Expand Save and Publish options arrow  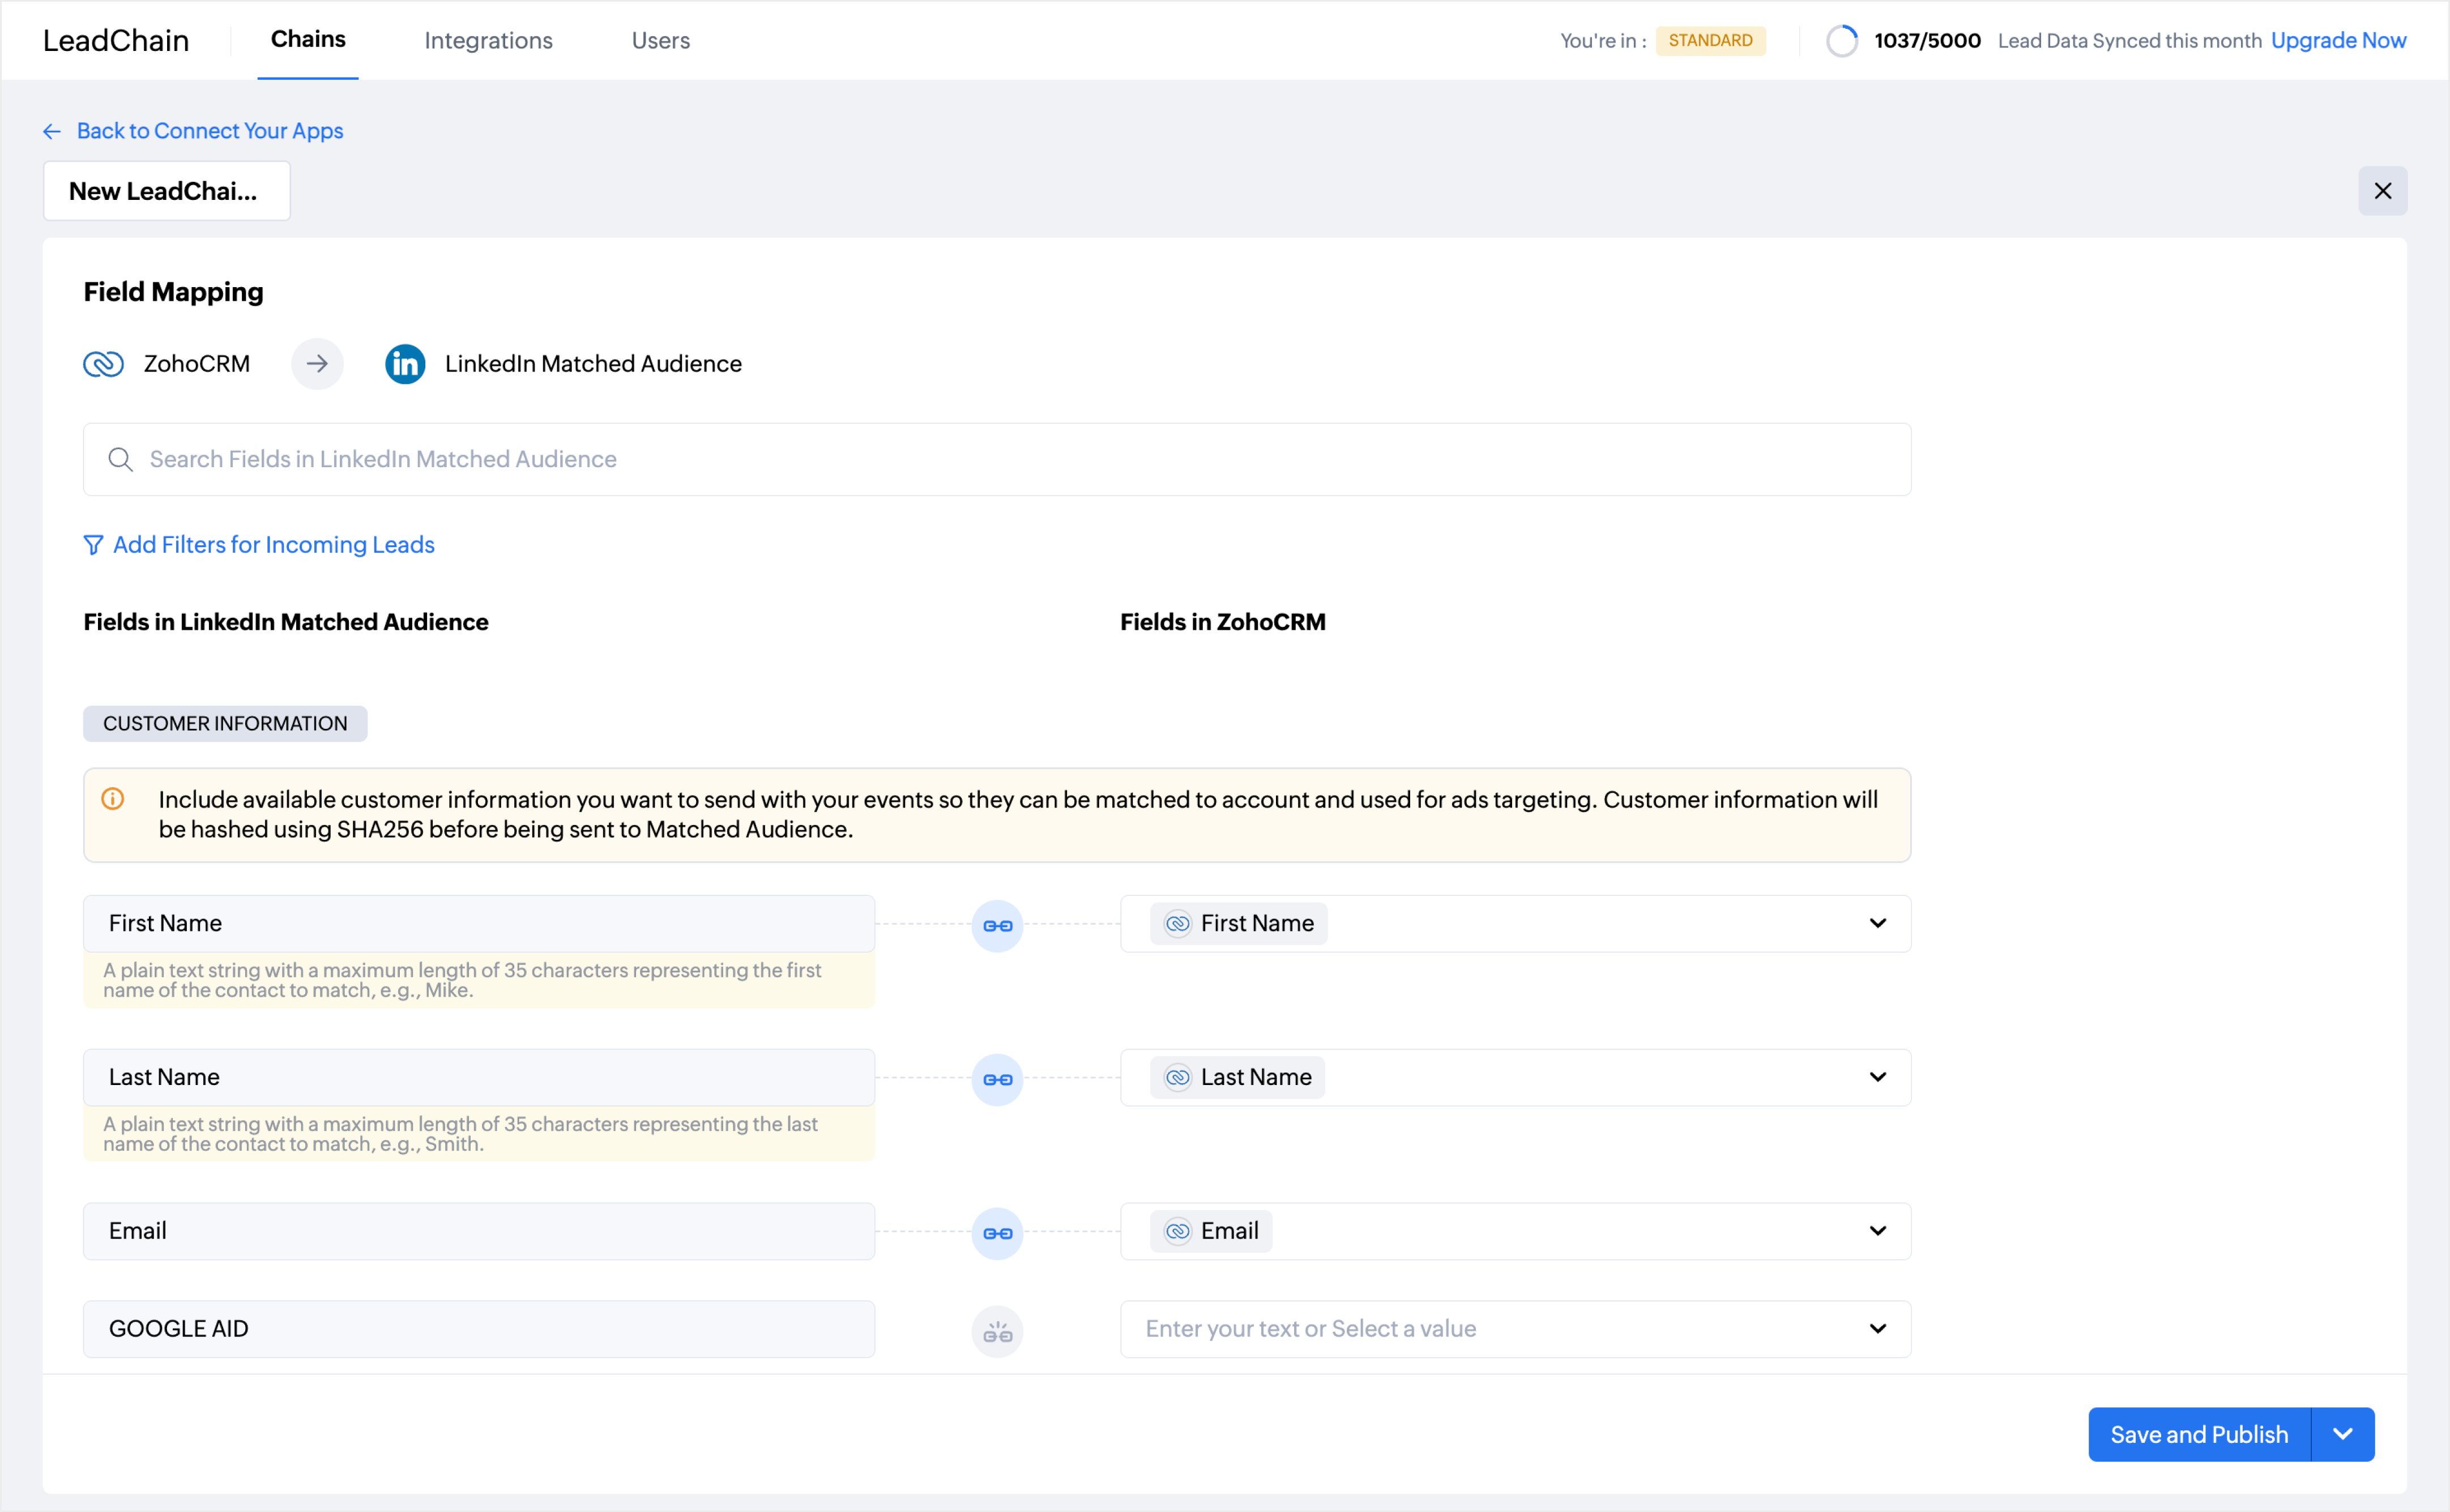[x=2342, y=1435]
